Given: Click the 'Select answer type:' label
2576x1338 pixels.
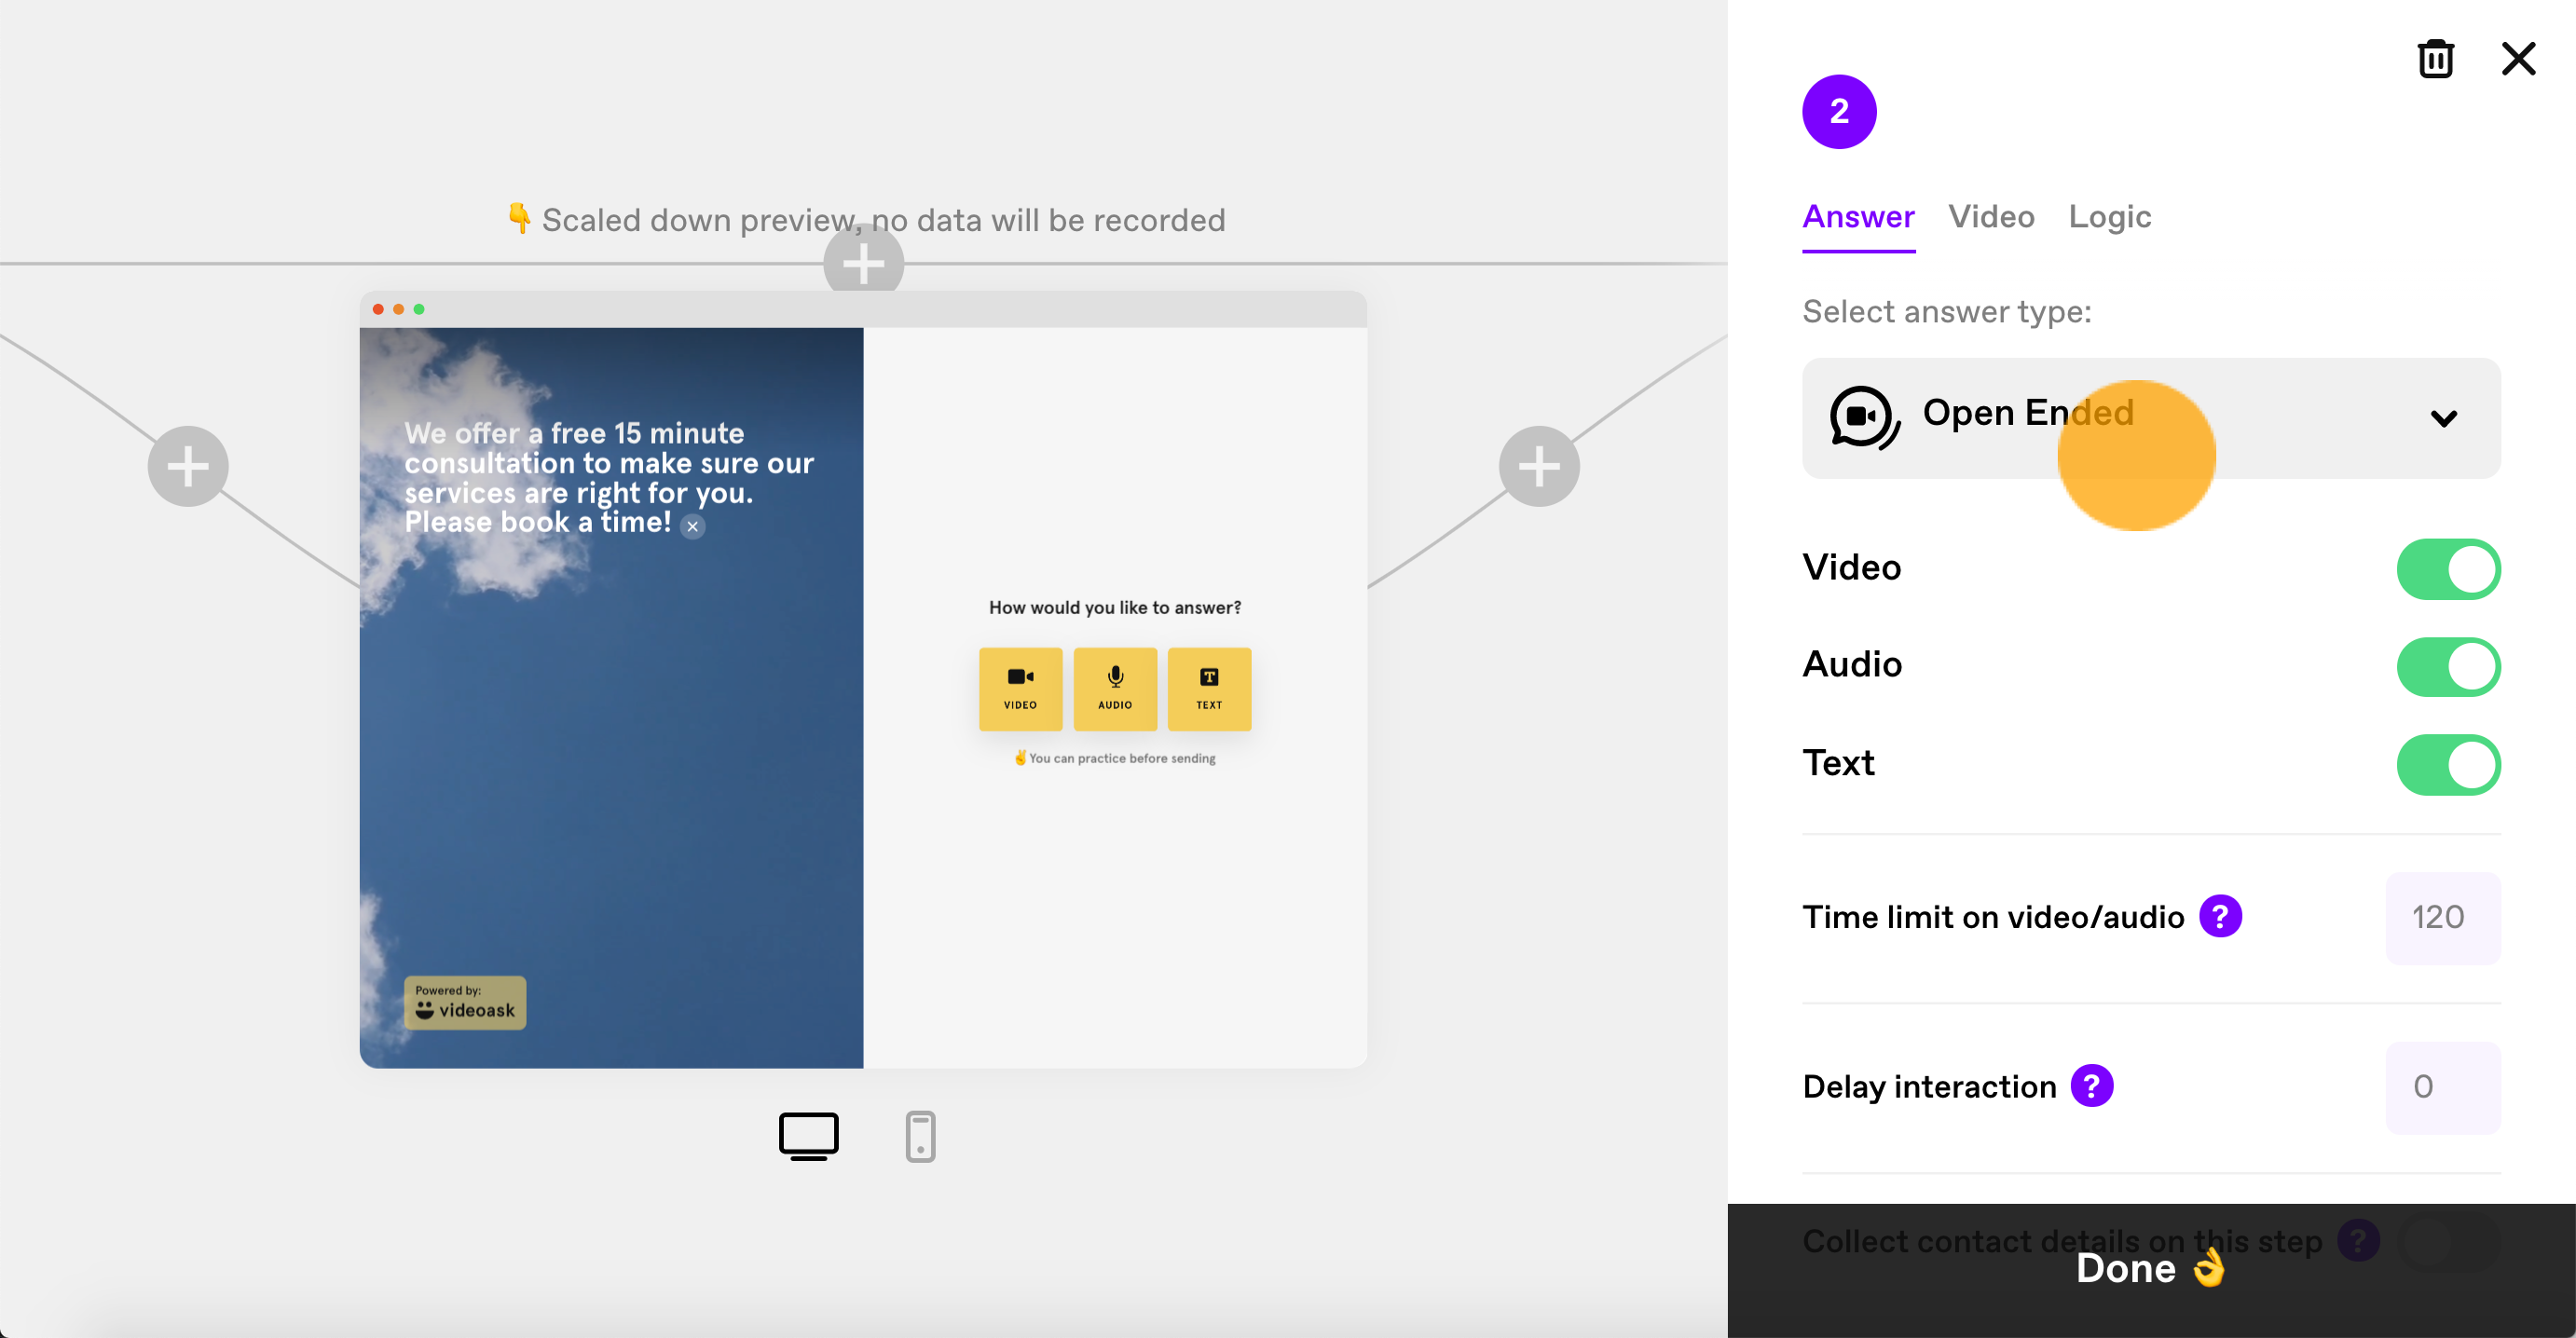Looking at the screenshot, I should (x=1946, y=312).
